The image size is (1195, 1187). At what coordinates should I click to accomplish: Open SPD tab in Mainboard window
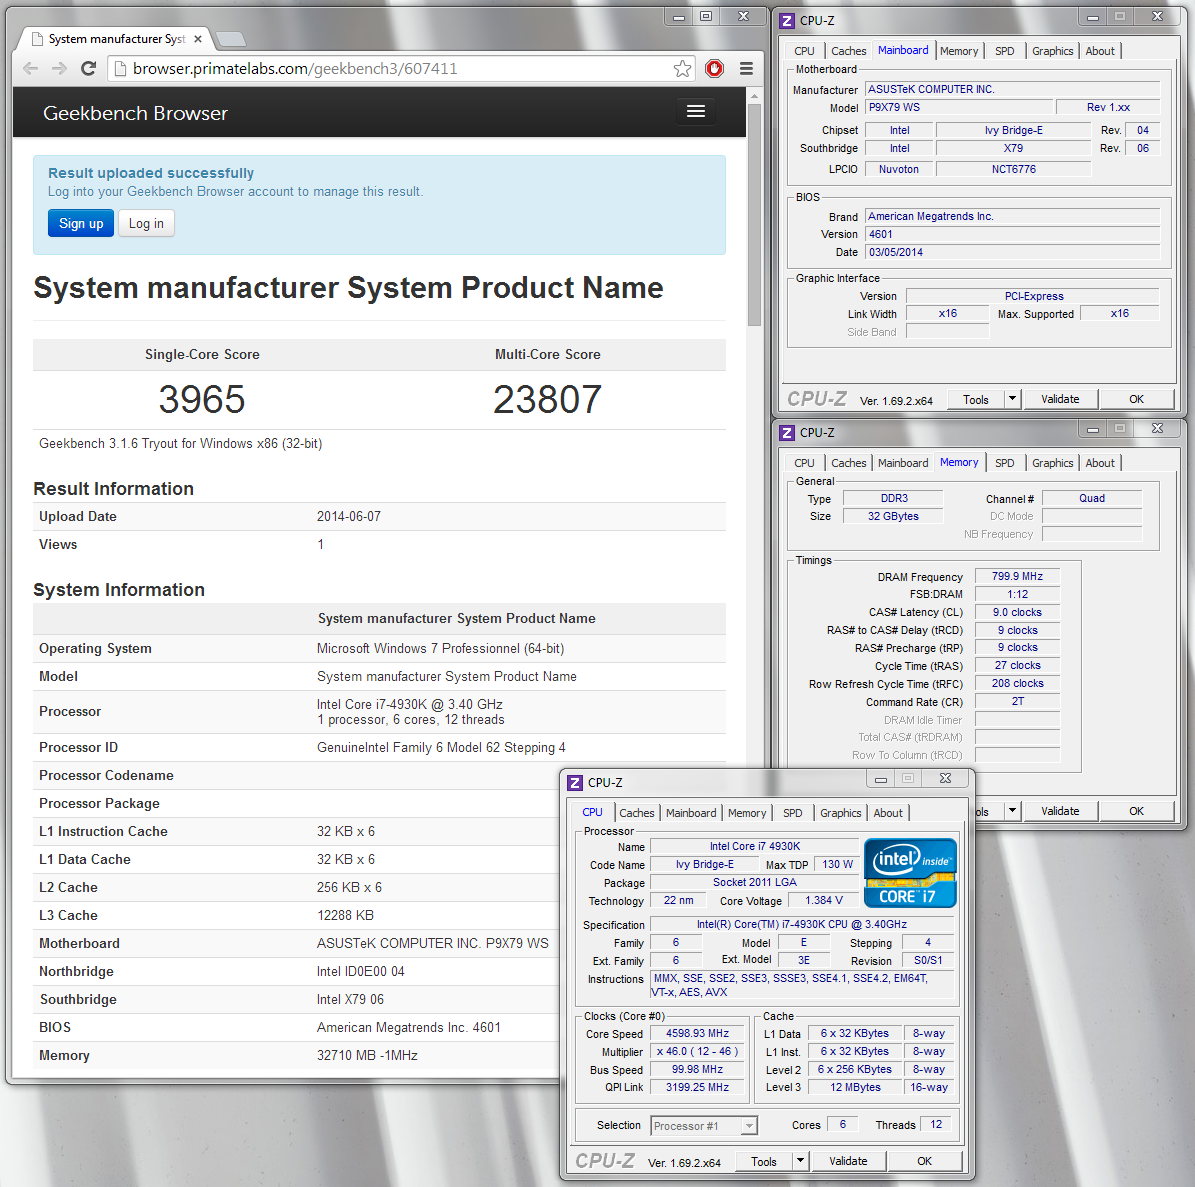click(x=1004, y=51)
